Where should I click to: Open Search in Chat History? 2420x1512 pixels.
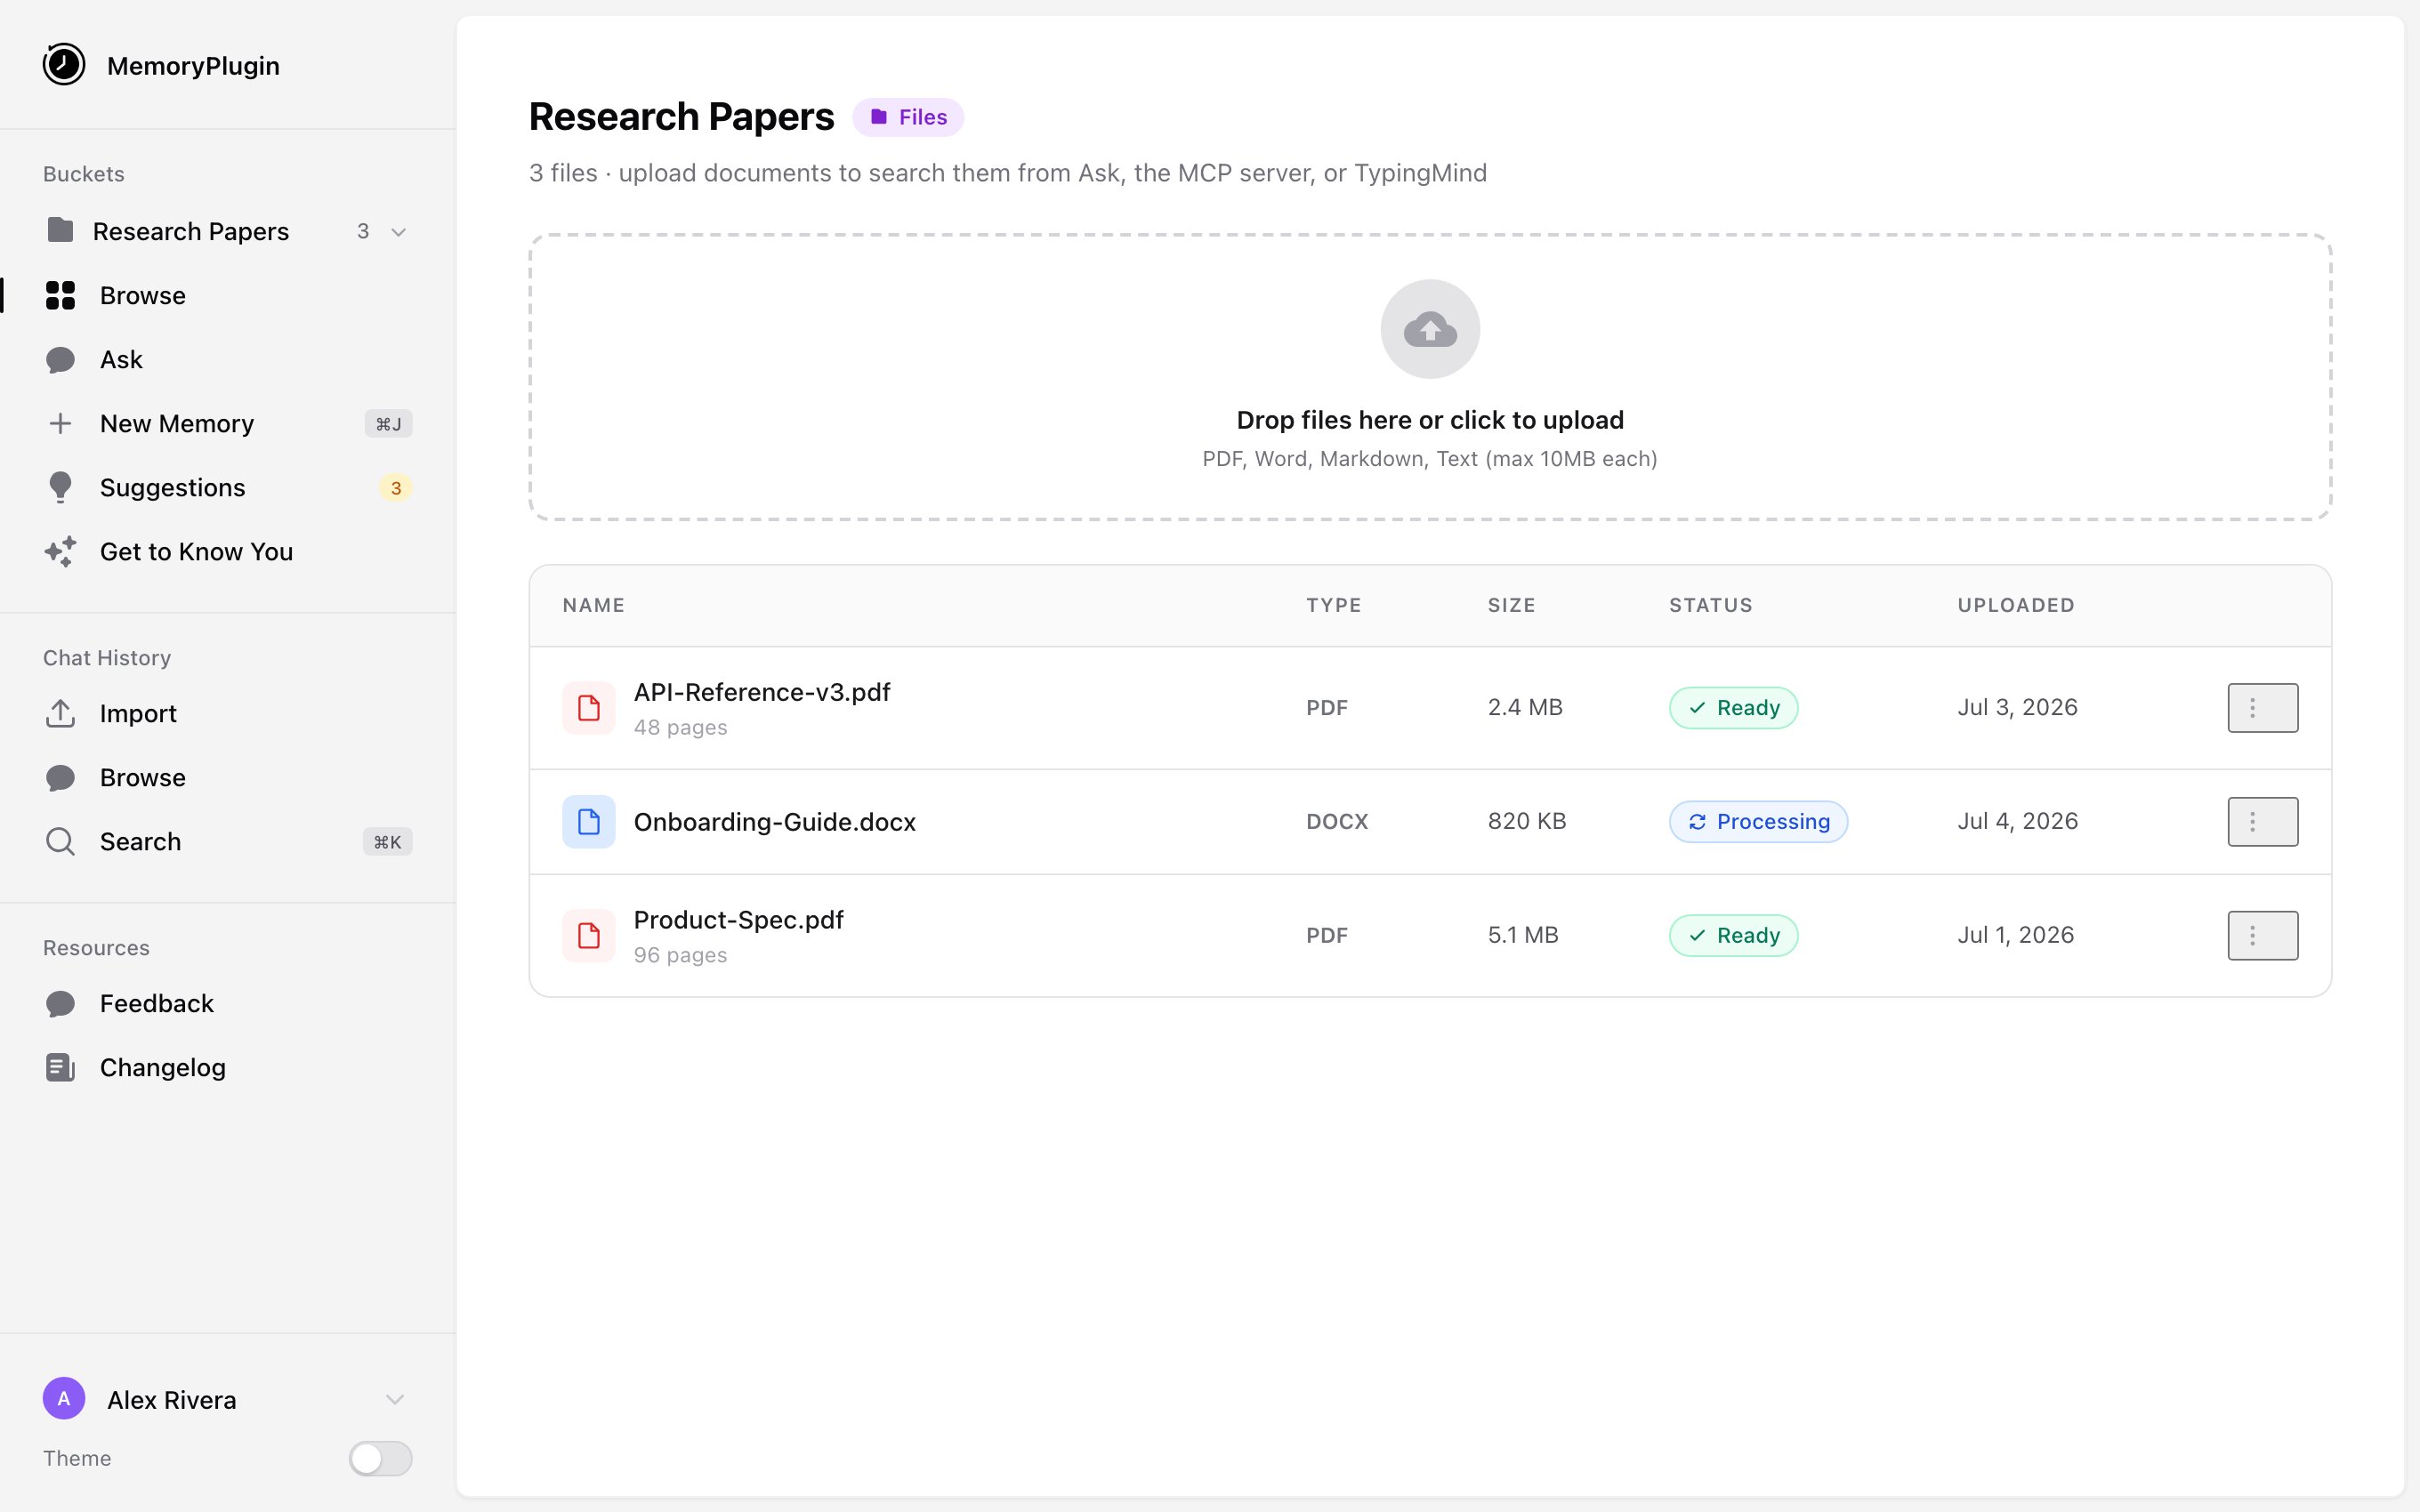click(228, 841)
